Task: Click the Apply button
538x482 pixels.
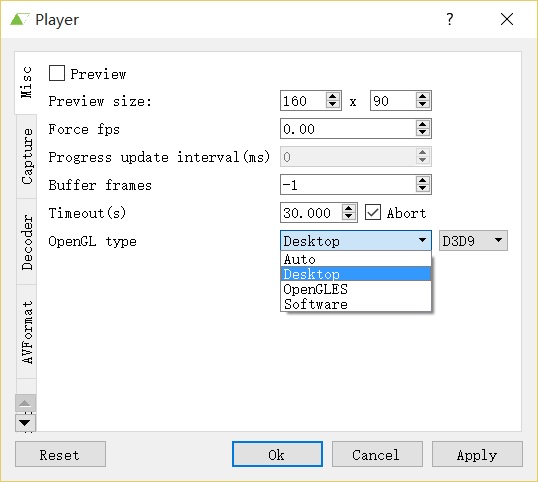Action: (477, 454)
